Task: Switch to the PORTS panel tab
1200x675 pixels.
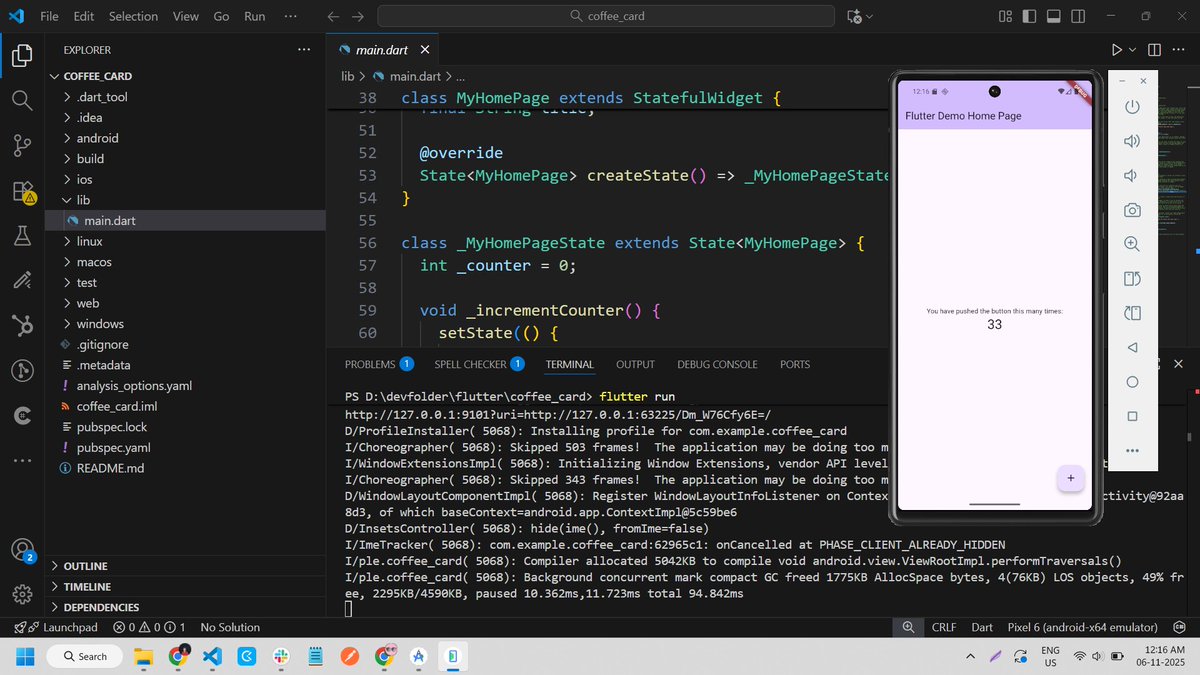Action: (x=795, y=364)
